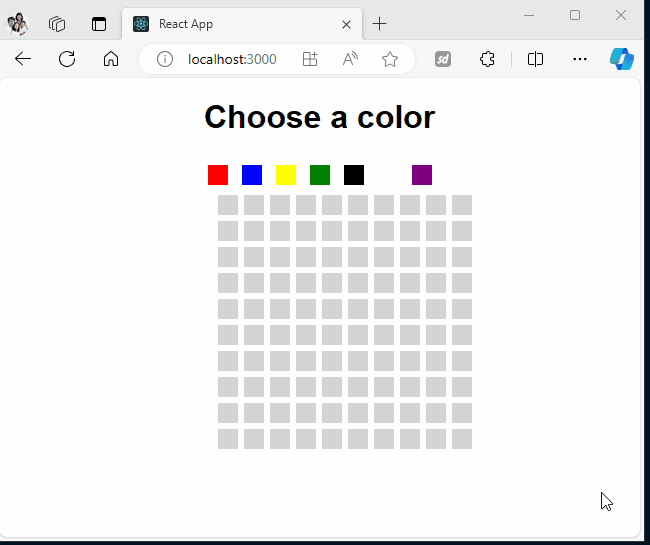
Task: Open the Extensions puzzle icon
Action: pyautogui.click(x=487, y=59)
